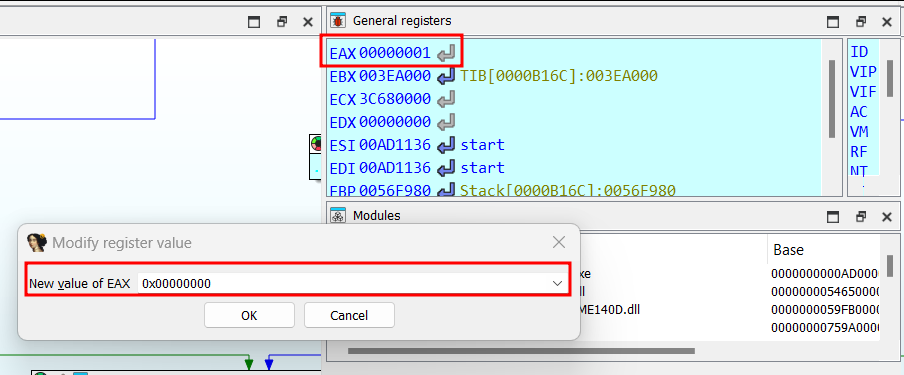Click the Modules panel icon
This screenshot has width=904, height=375.
click(337, 216)
